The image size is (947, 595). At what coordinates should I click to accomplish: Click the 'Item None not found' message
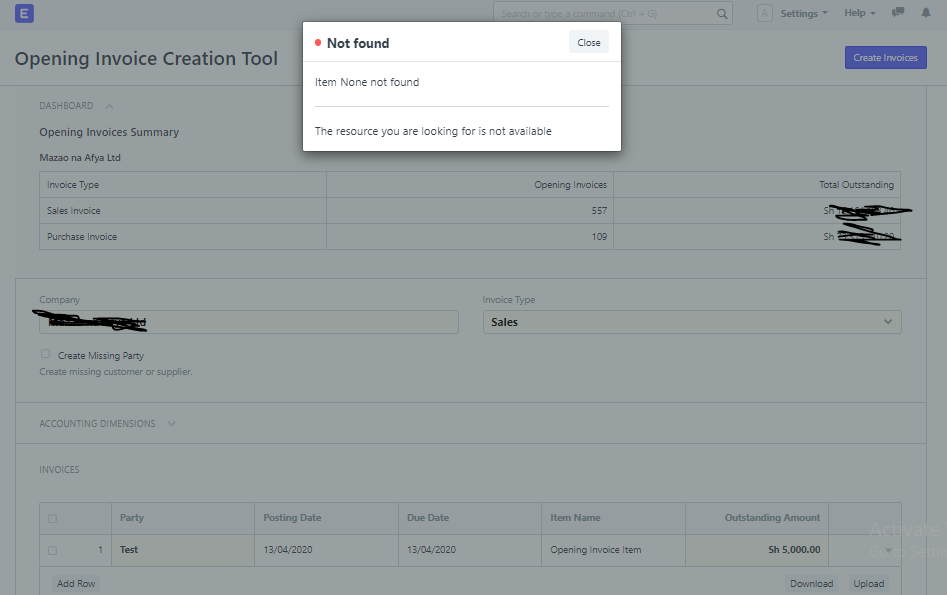click(367, 82)
